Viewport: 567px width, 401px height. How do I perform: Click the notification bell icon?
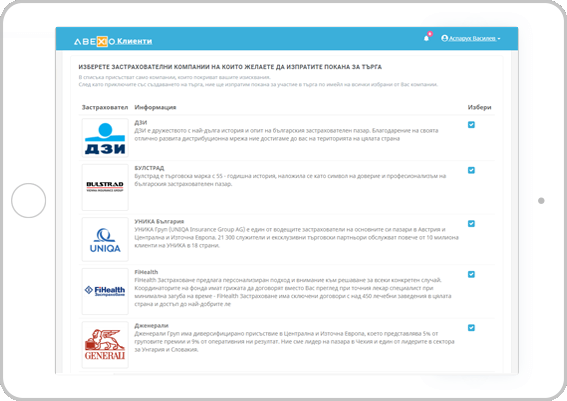pos(426,38)
